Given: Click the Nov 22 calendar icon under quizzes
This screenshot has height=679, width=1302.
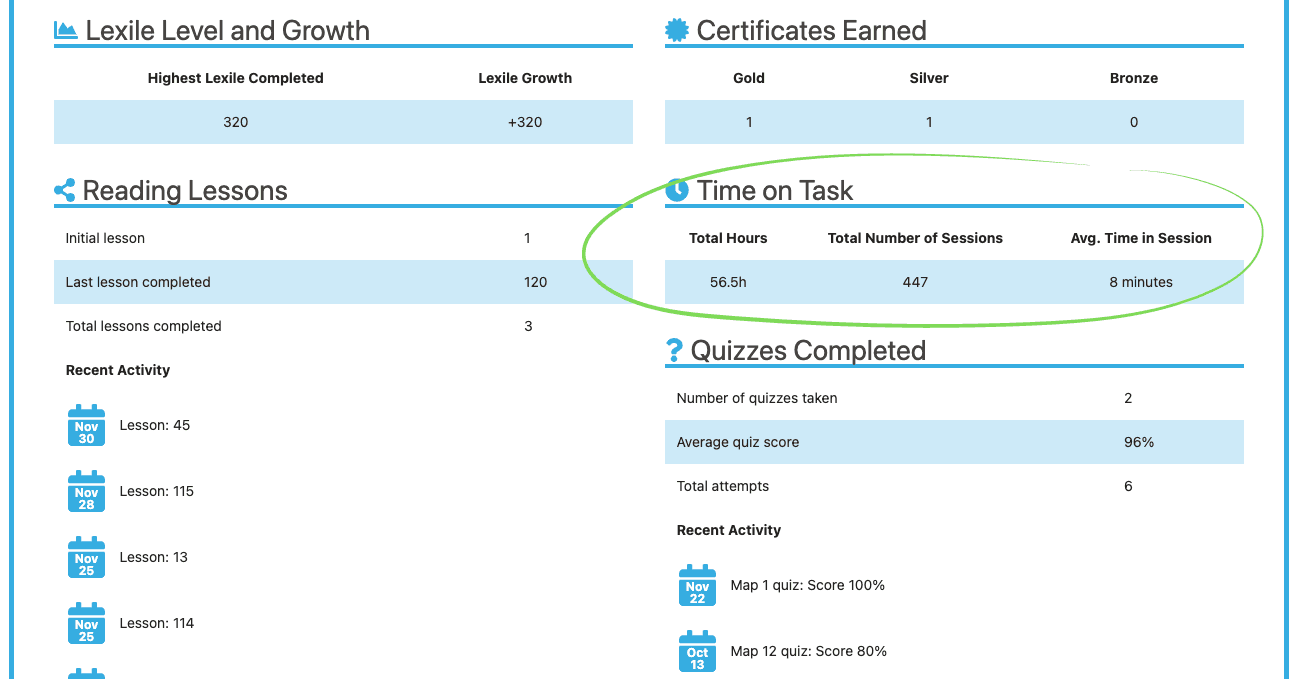Looking at the screenshot, I should [697, 586].
